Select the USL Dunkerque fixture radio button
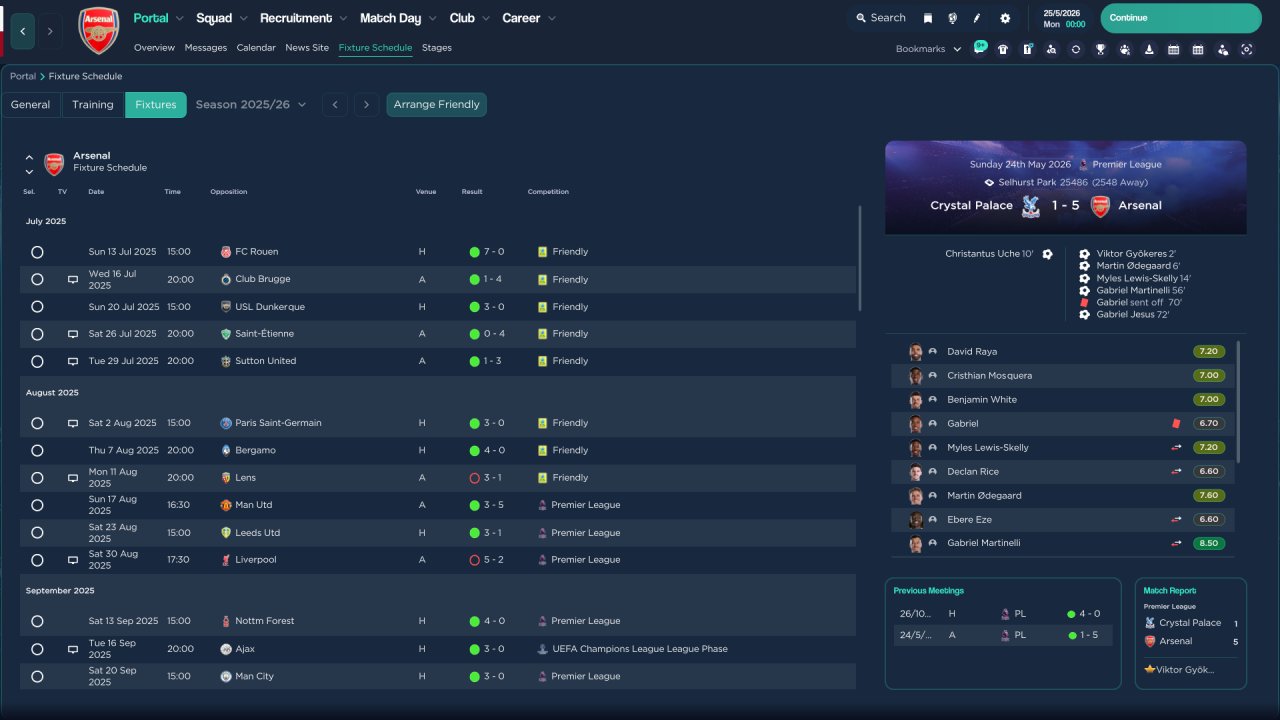 pyautogui.click(x=37, y=307)
